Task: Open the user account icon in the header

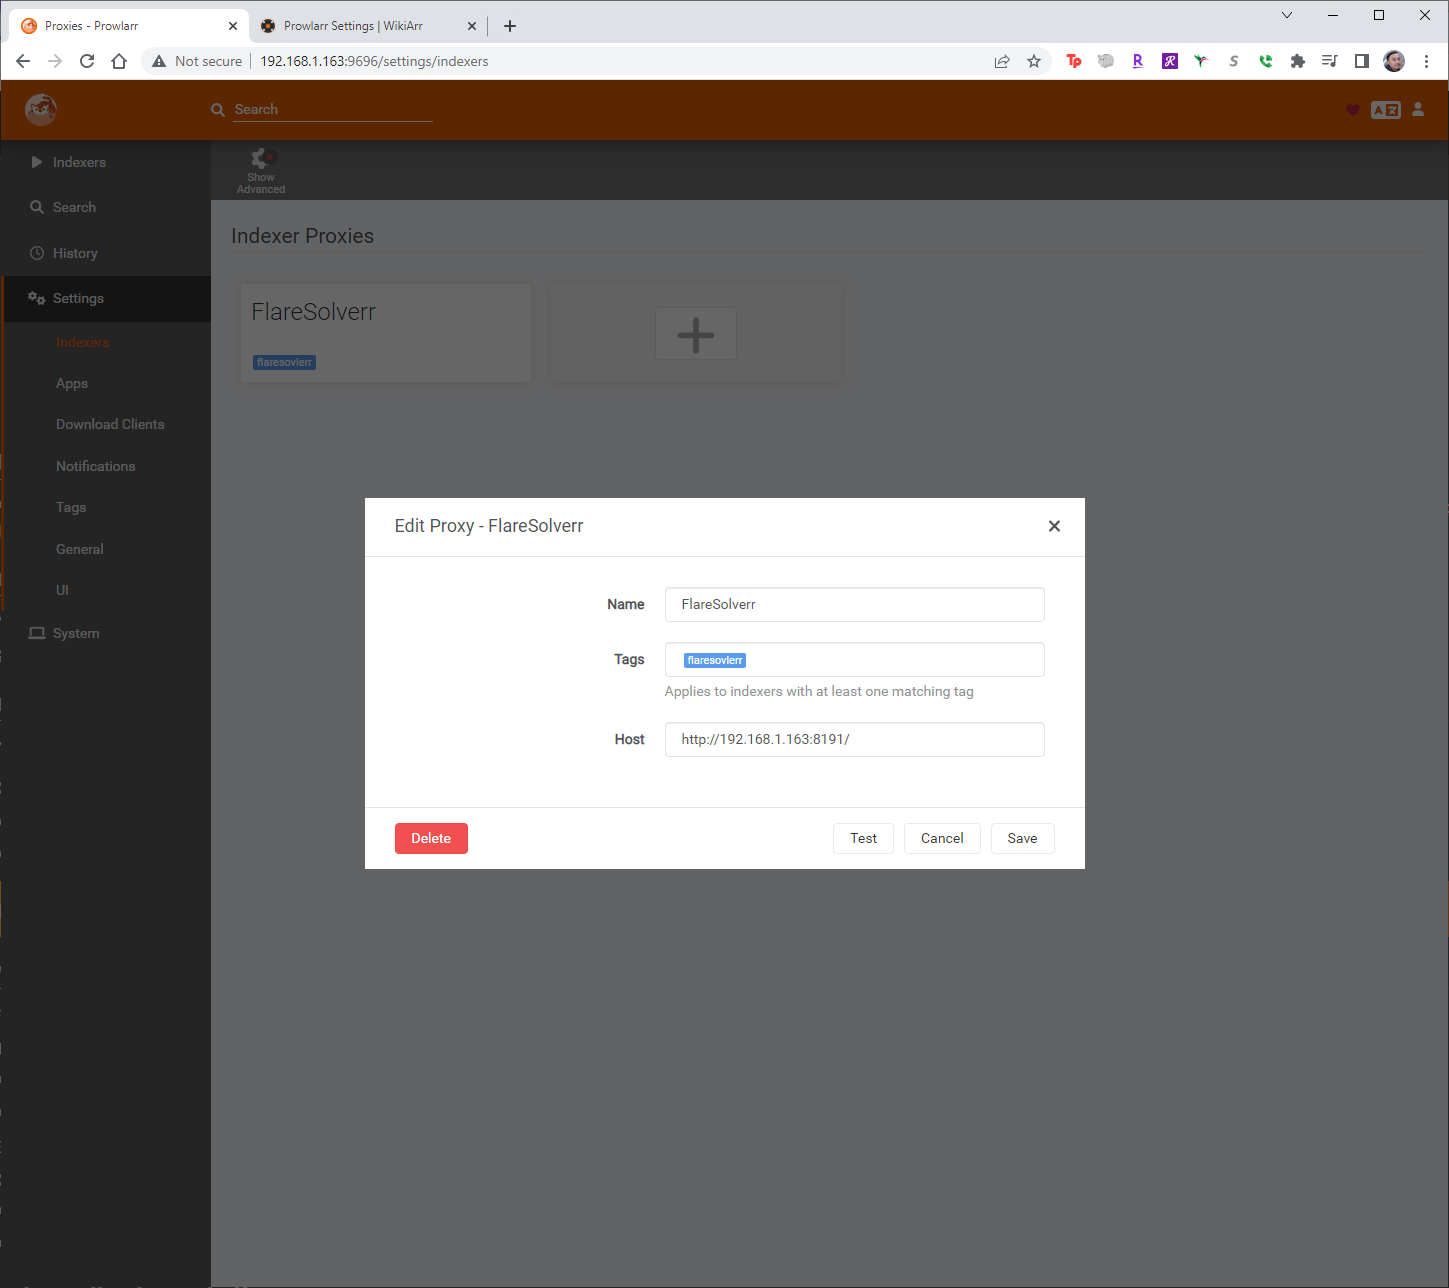Action: pyautogui.click(x=1419, y=110)
